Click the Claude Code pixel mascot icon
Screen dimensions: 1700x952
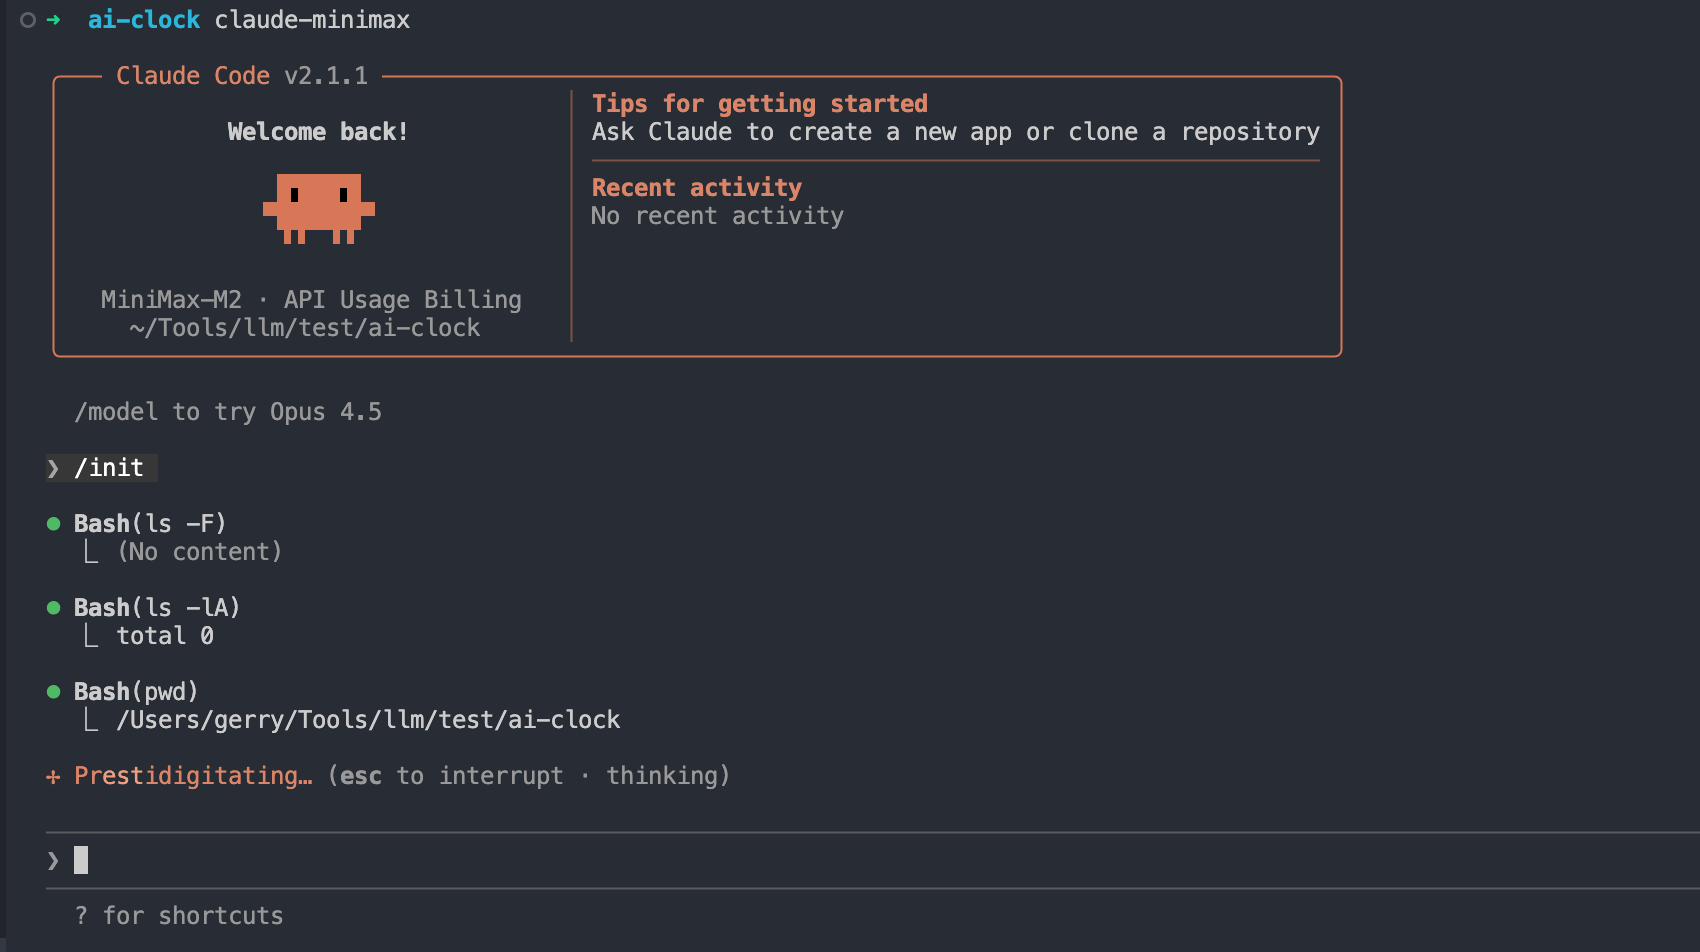coord(318,208)
